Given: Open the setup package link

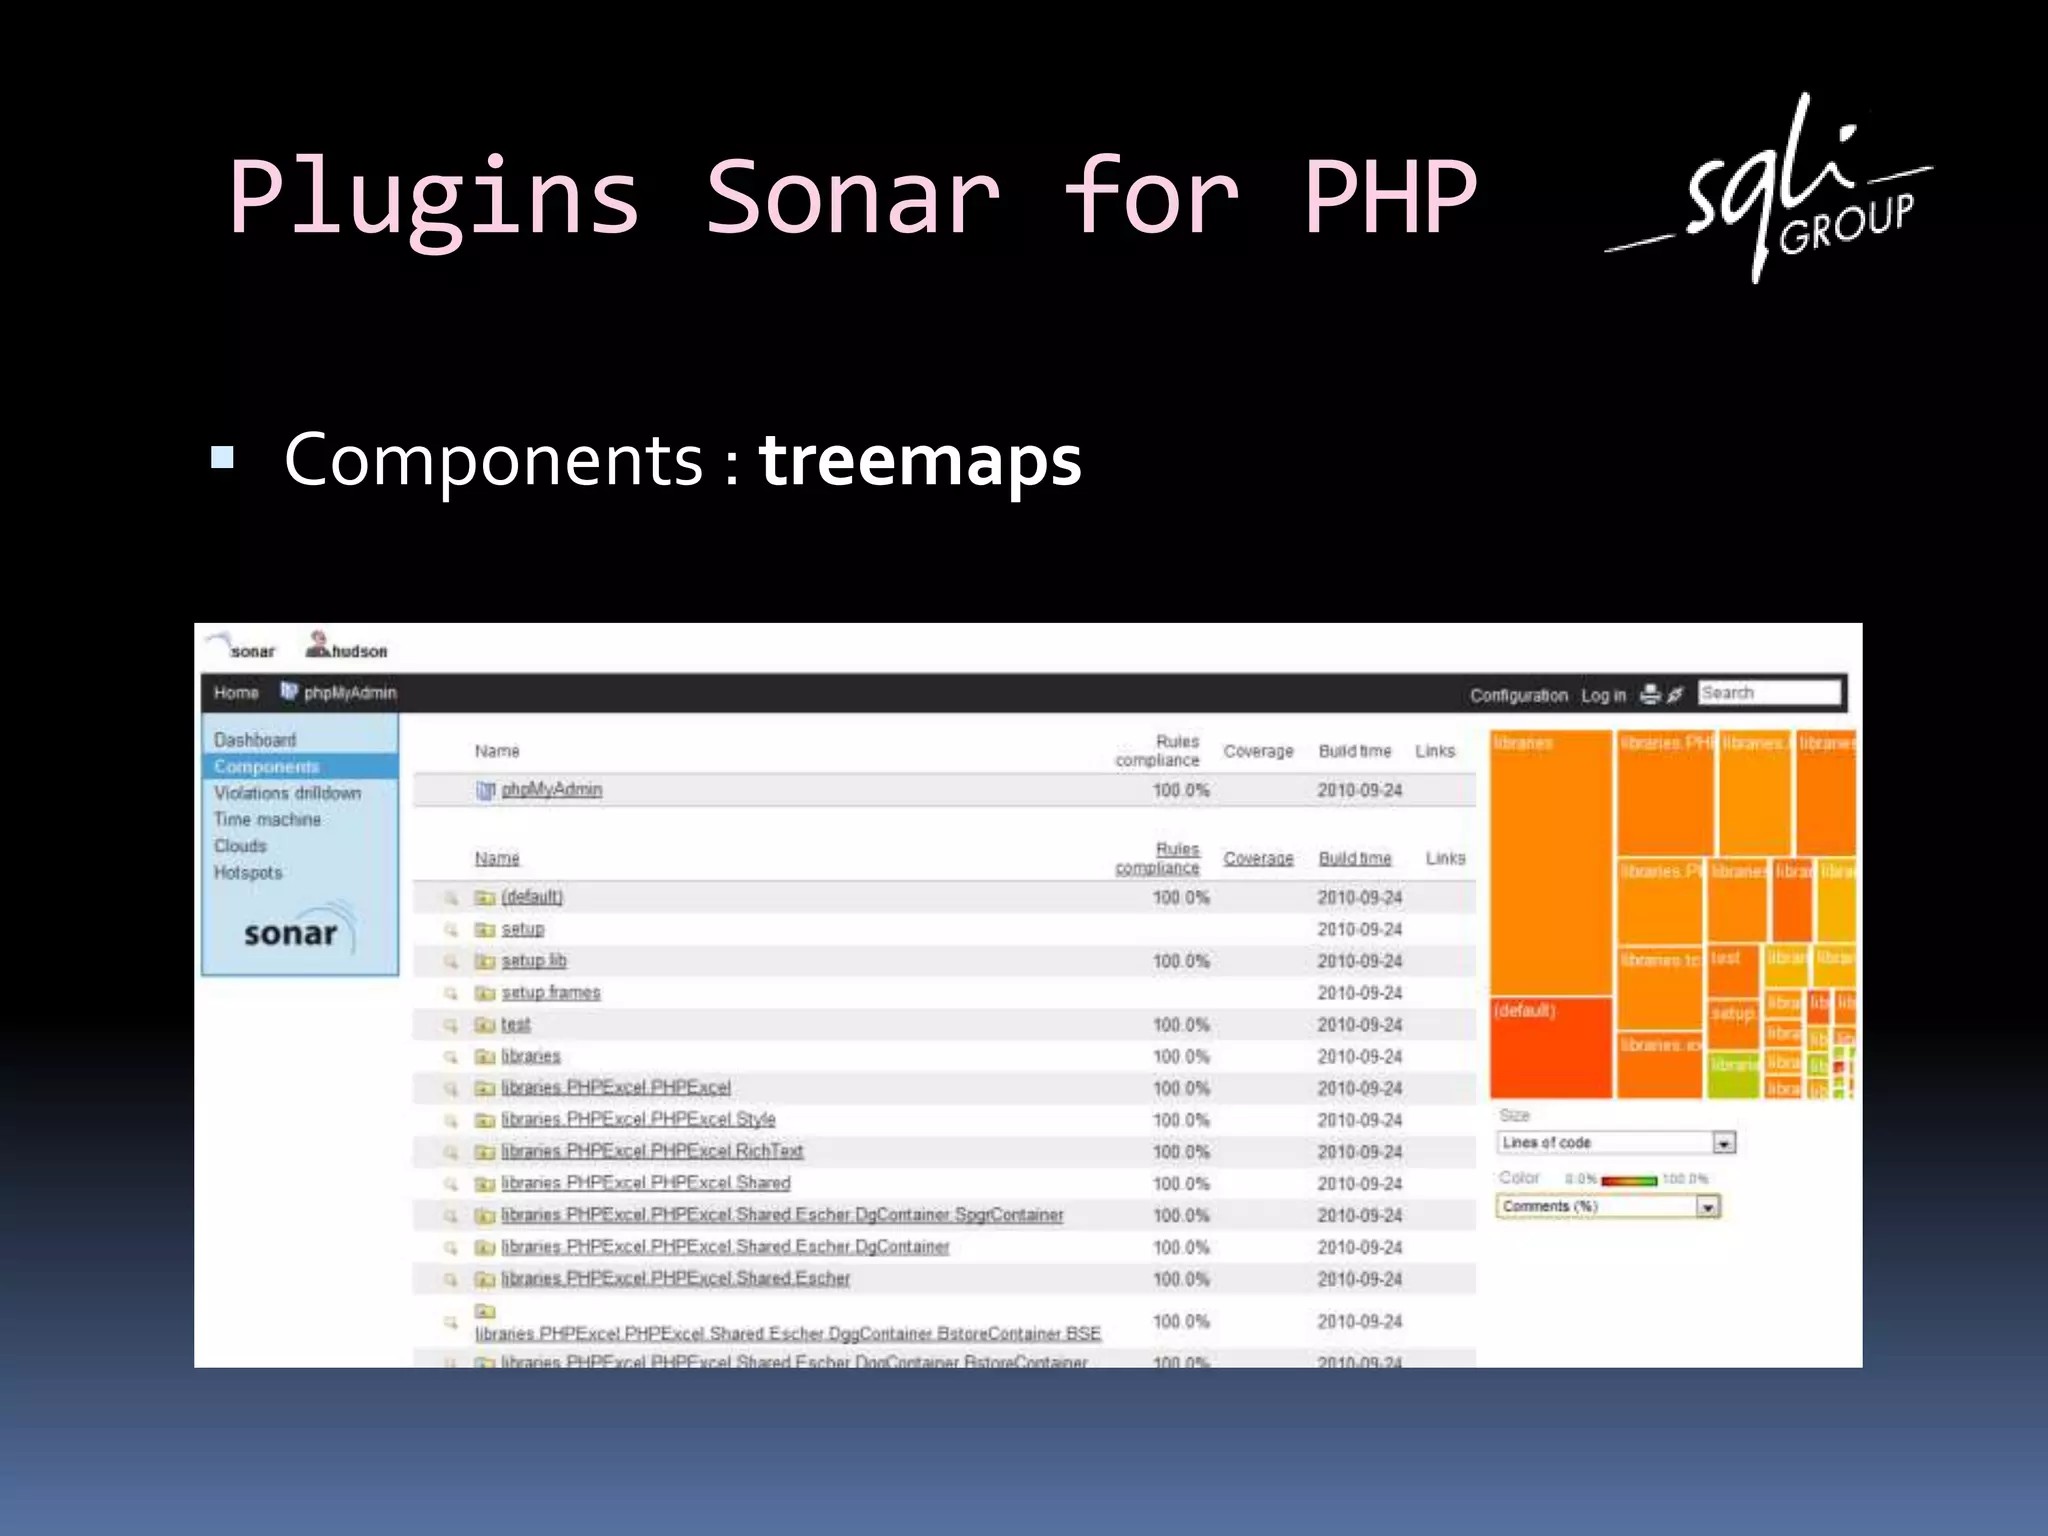Looking at the screenshot, I should point(523,929).
